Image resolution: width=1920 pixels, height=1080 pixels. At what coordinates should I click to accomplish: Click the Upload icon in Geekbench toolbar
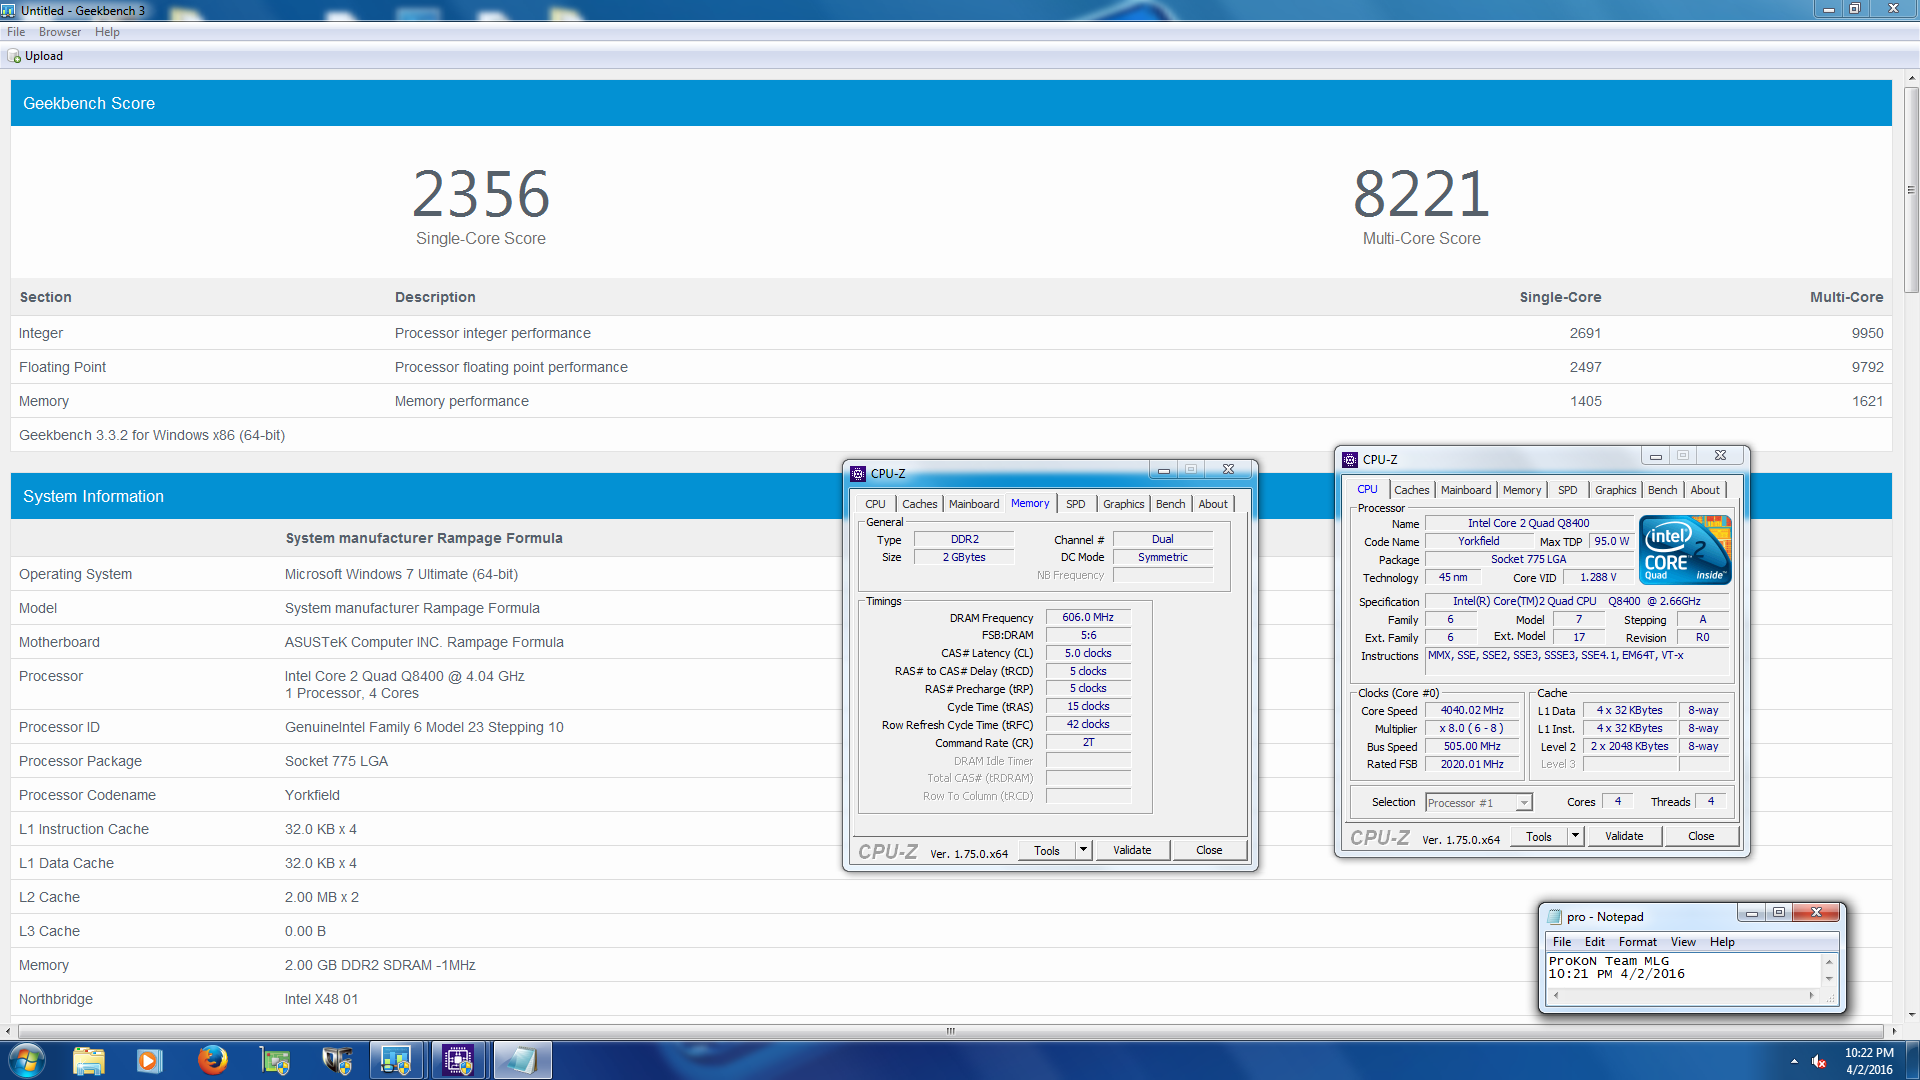coord(14,56)
